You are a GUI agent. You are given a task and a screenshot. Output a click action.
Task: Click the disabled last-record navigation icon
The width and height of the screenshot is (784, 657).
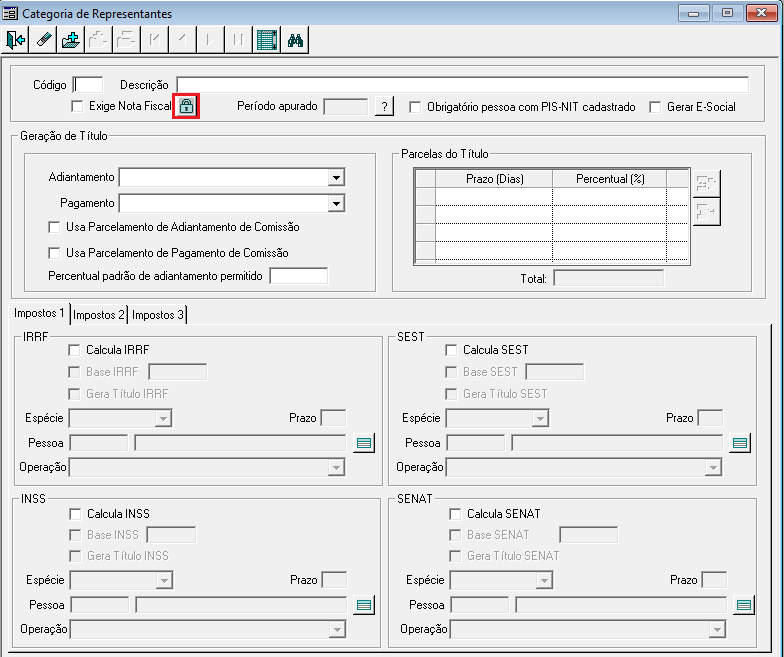coord(238,40)
